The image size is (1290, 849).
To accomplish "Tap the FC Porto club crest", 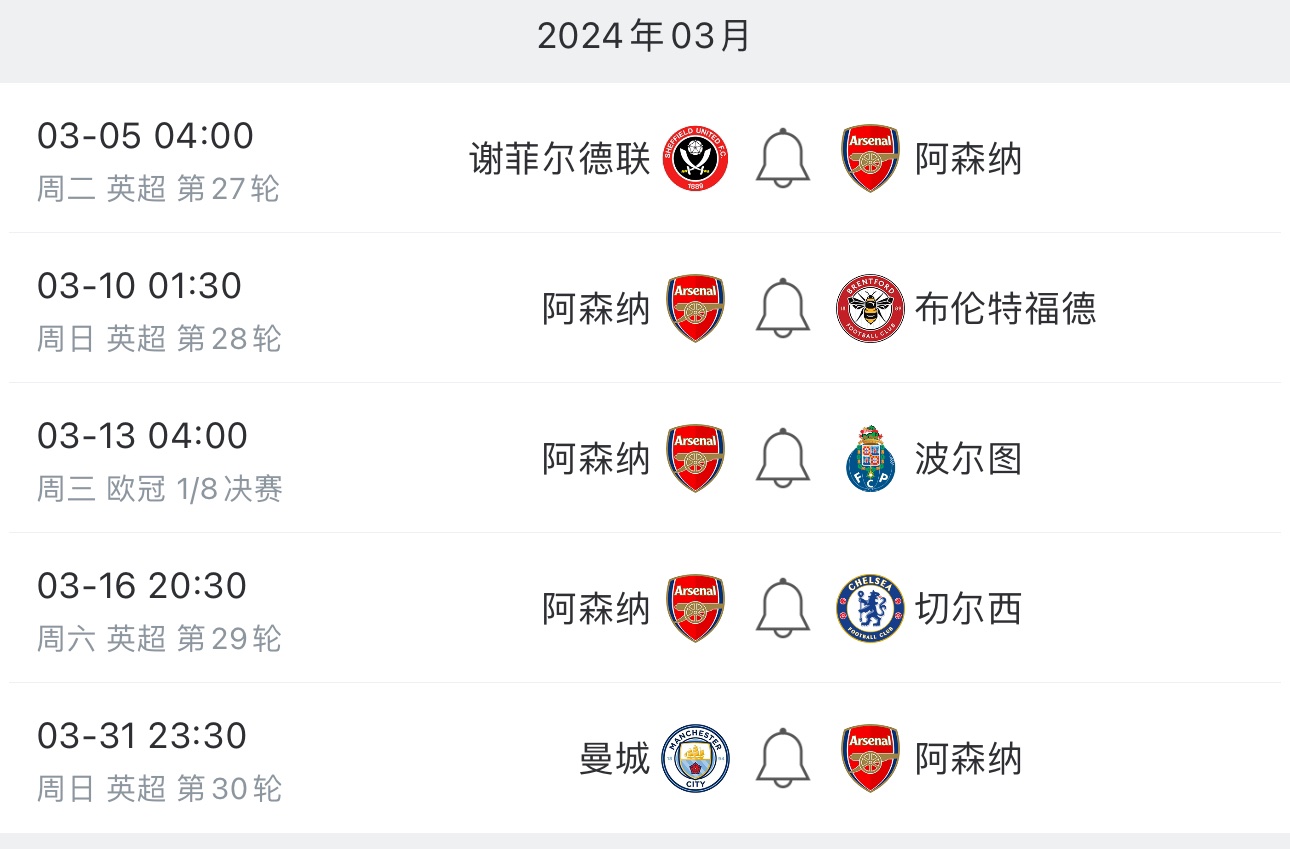I will tap(870, 458).
